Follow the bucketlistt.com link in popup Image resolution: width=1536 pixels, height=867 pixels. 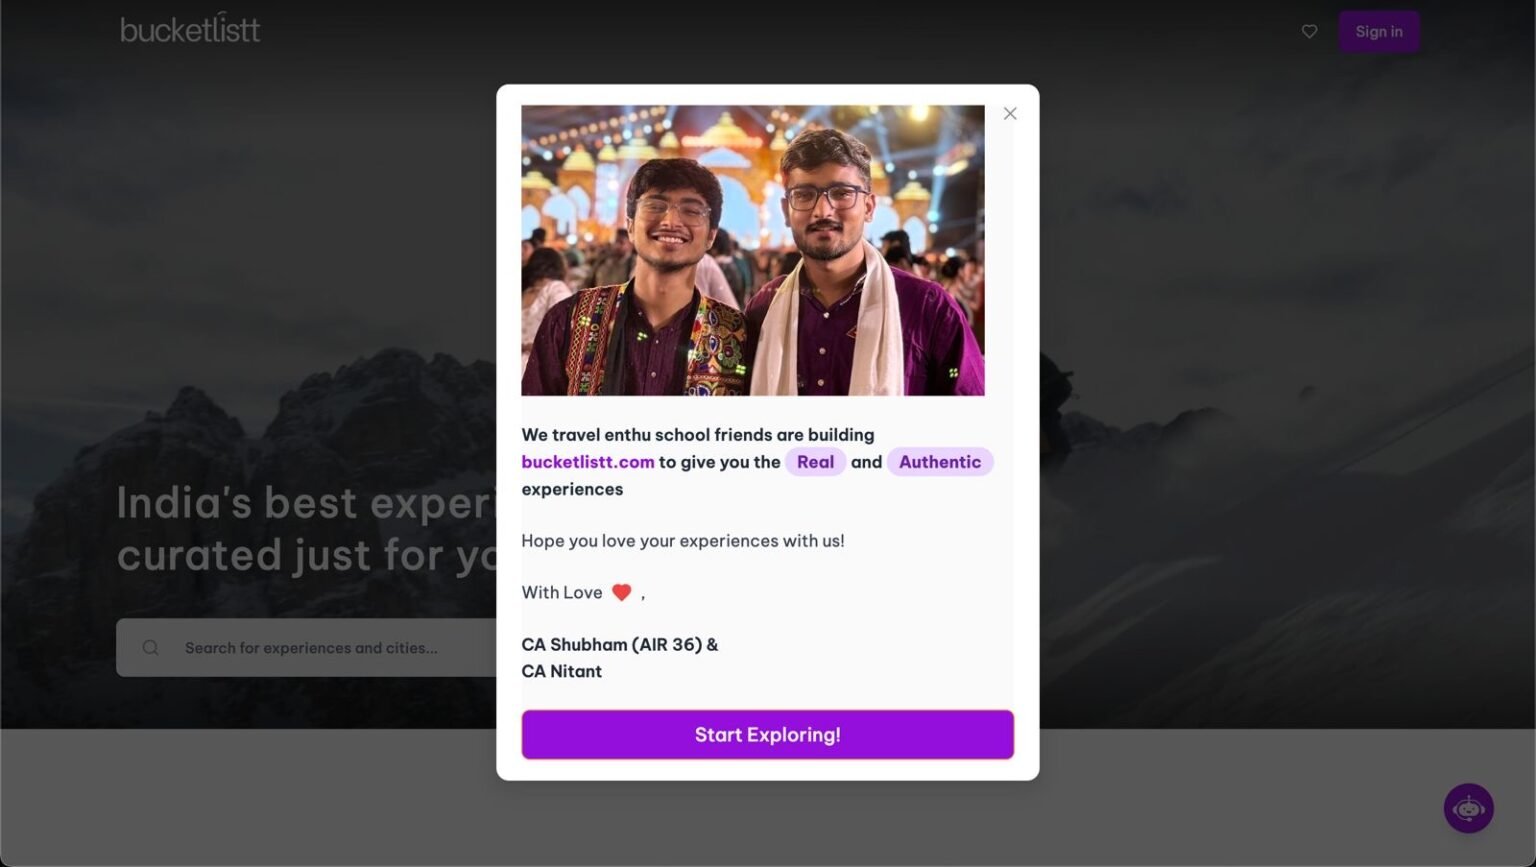[587, 462]
